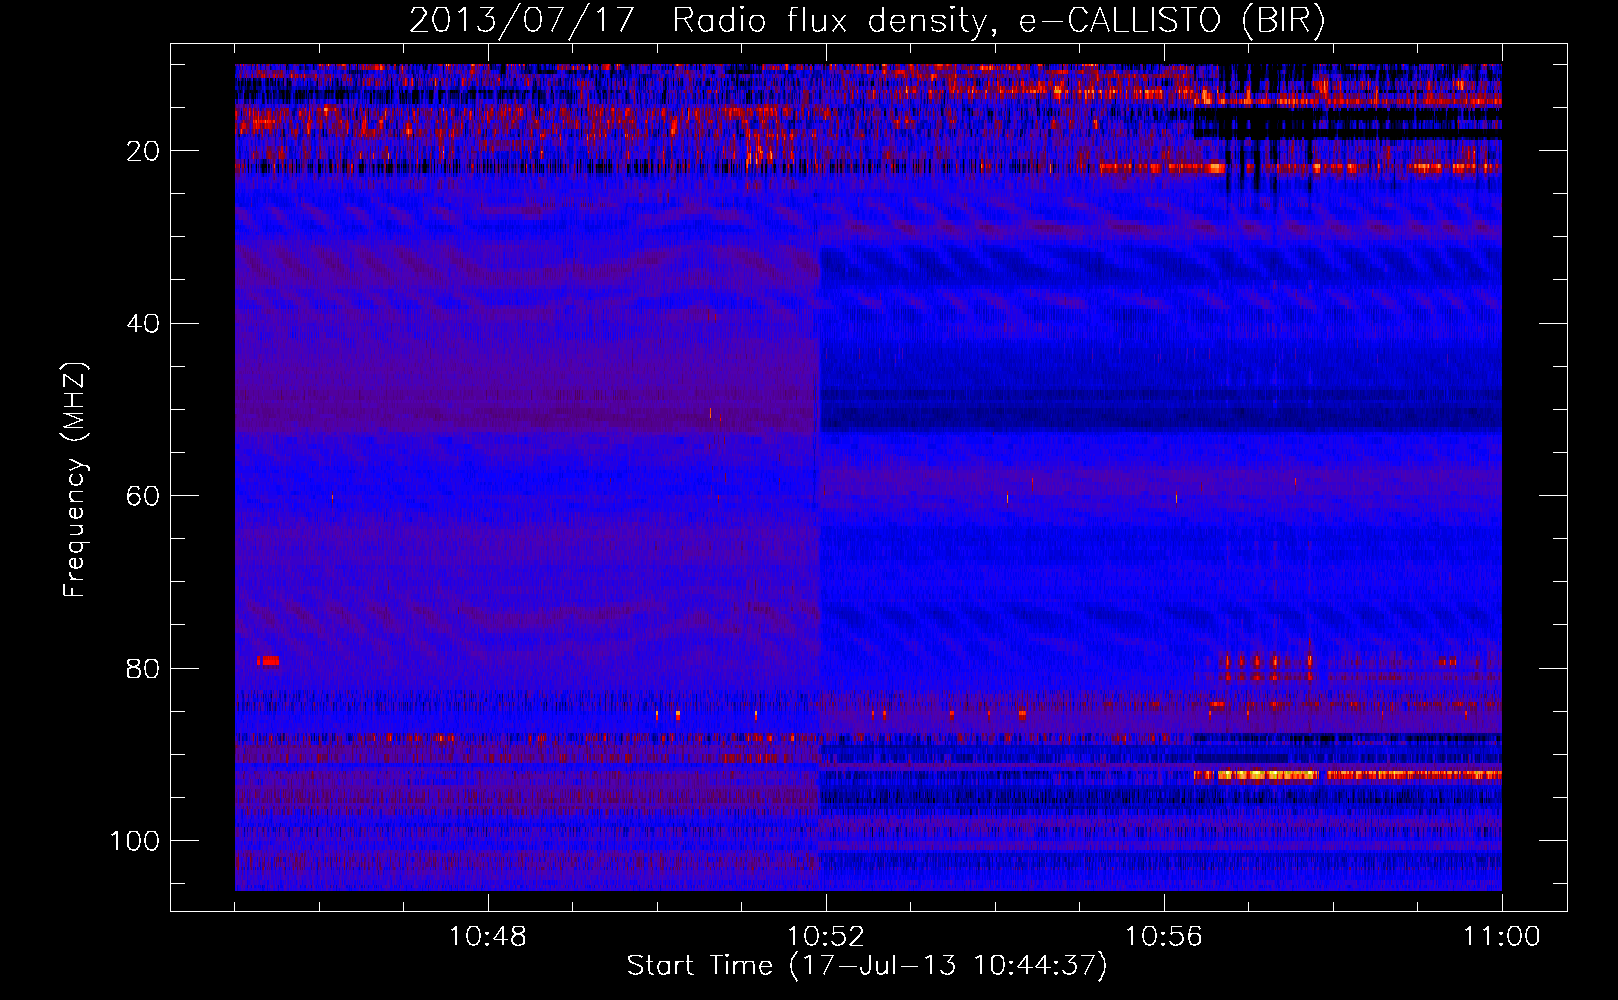The height and width of the screenshot is (1000, 1618).
Task: Click the plot title "Radio flux density, e-CALLISTO (BIR)"
Action: pos(999,21)
